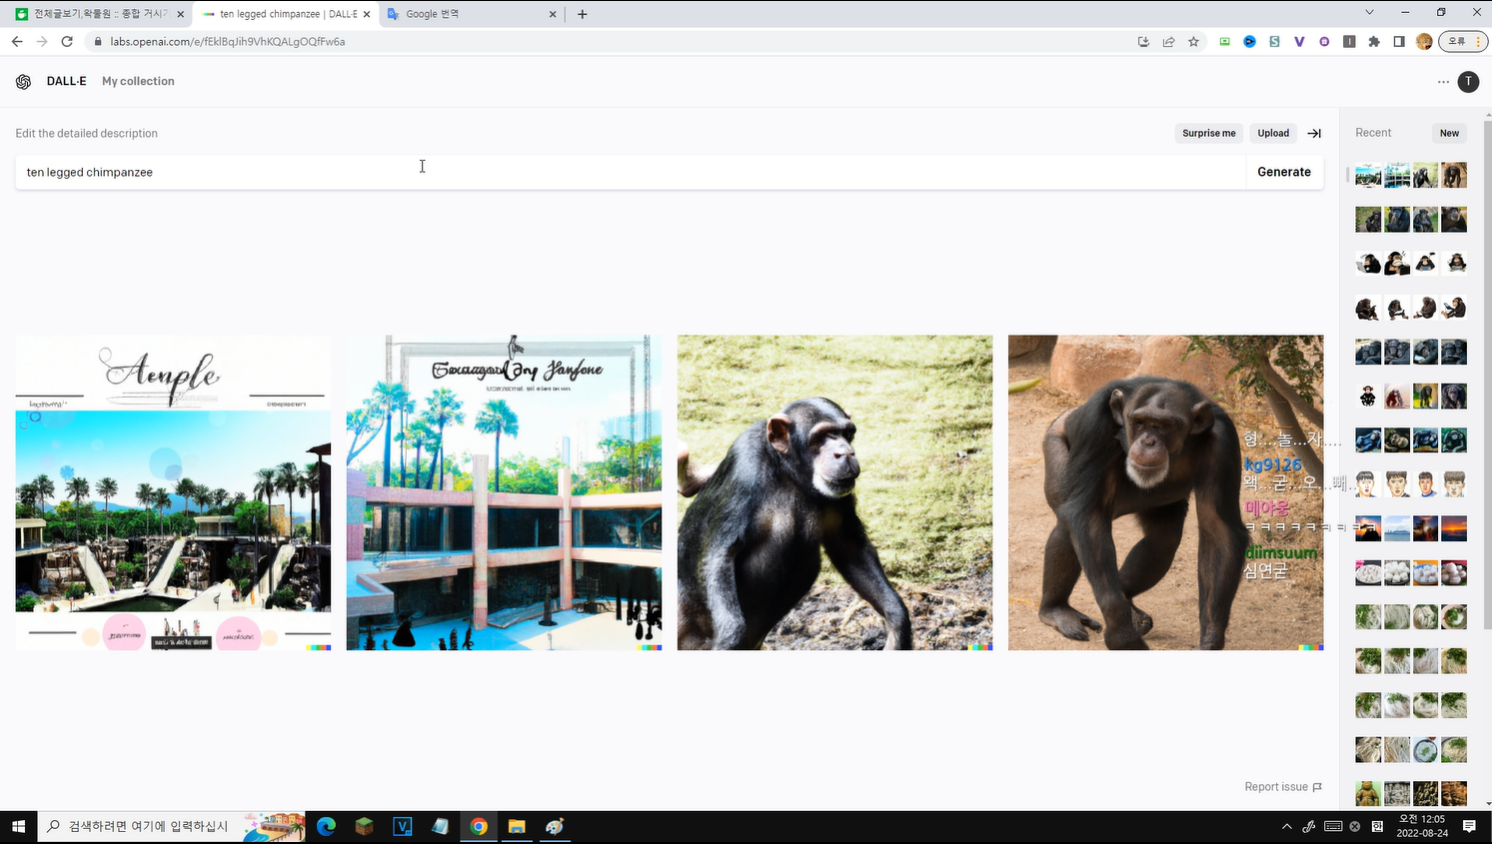Open the Chrome extensions puzzle icon
This screenshot has width=1492, height=844.
(1374, 42)
